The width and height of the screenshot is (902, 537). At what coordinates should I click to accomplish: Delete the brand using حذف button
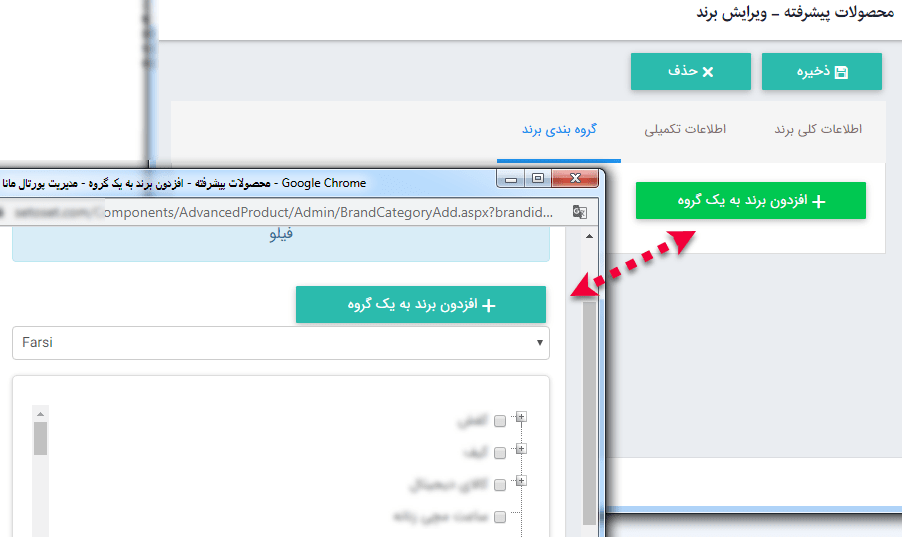(x=690, y=72)
